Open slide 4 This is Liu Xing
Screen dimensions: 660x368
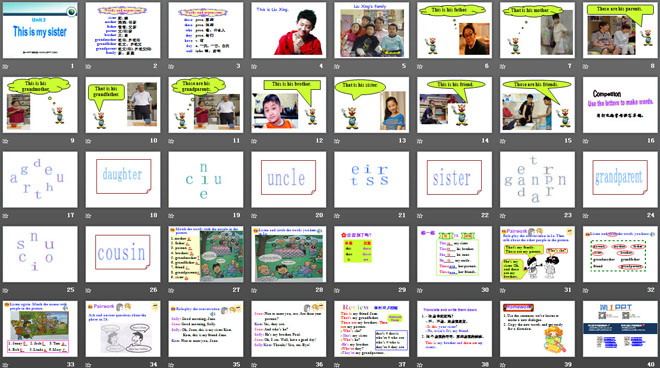[289, 30]
